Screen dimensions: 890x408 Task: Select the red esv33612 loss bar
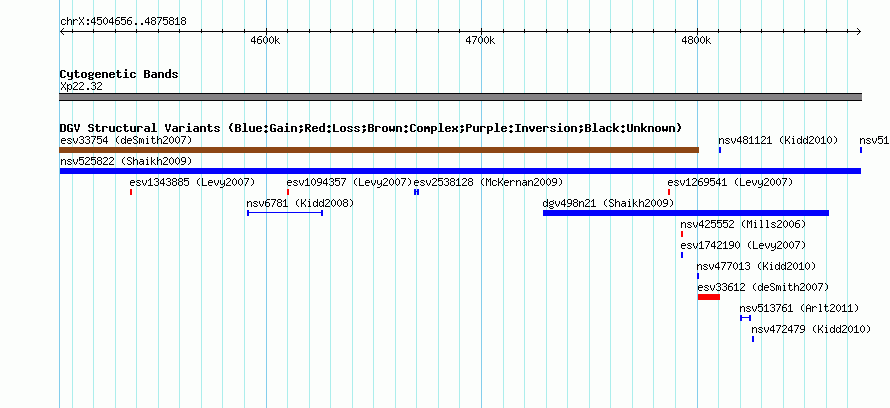pos(709,297)
